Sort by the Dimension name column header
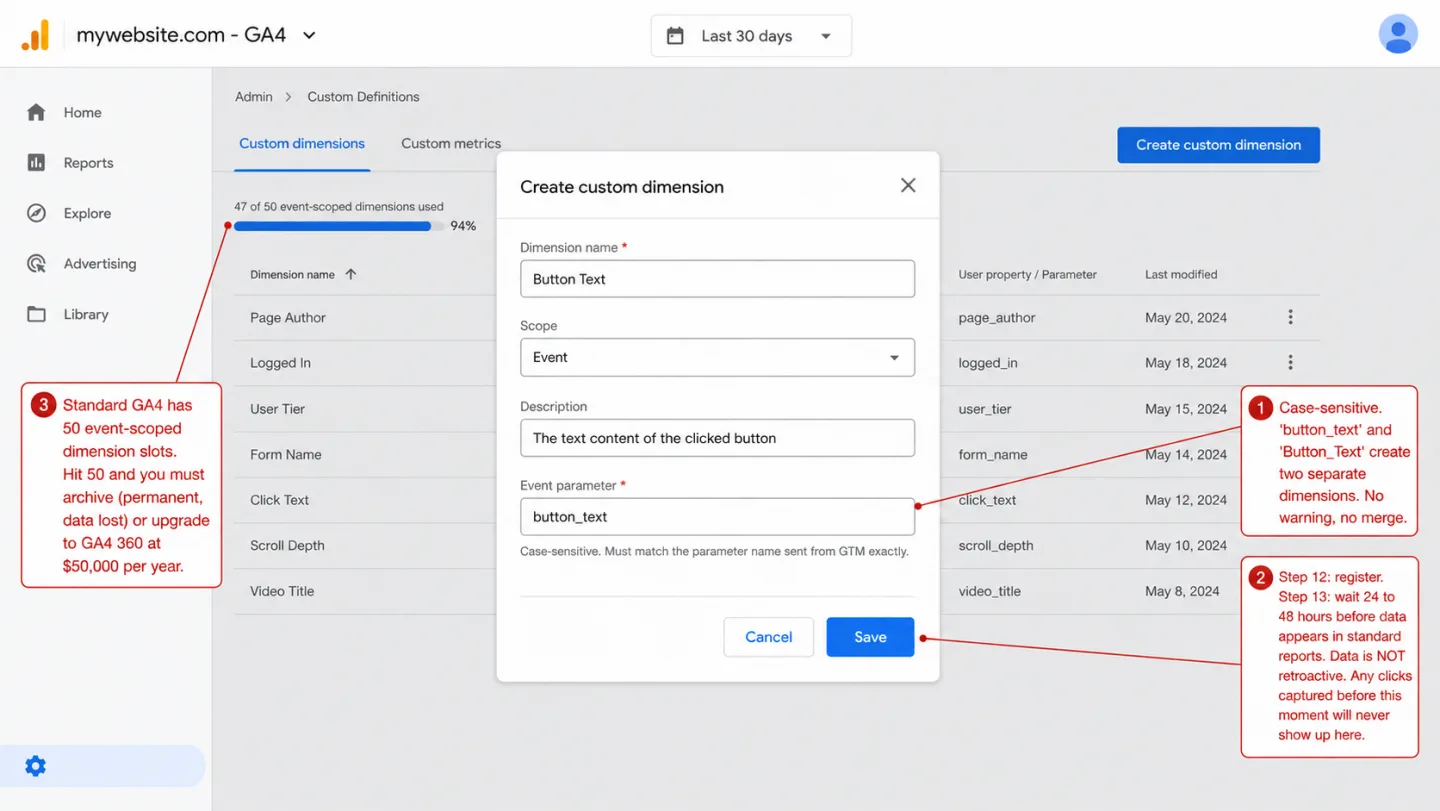The width and height of the screenshot is (1440, 811). point(292,274)
